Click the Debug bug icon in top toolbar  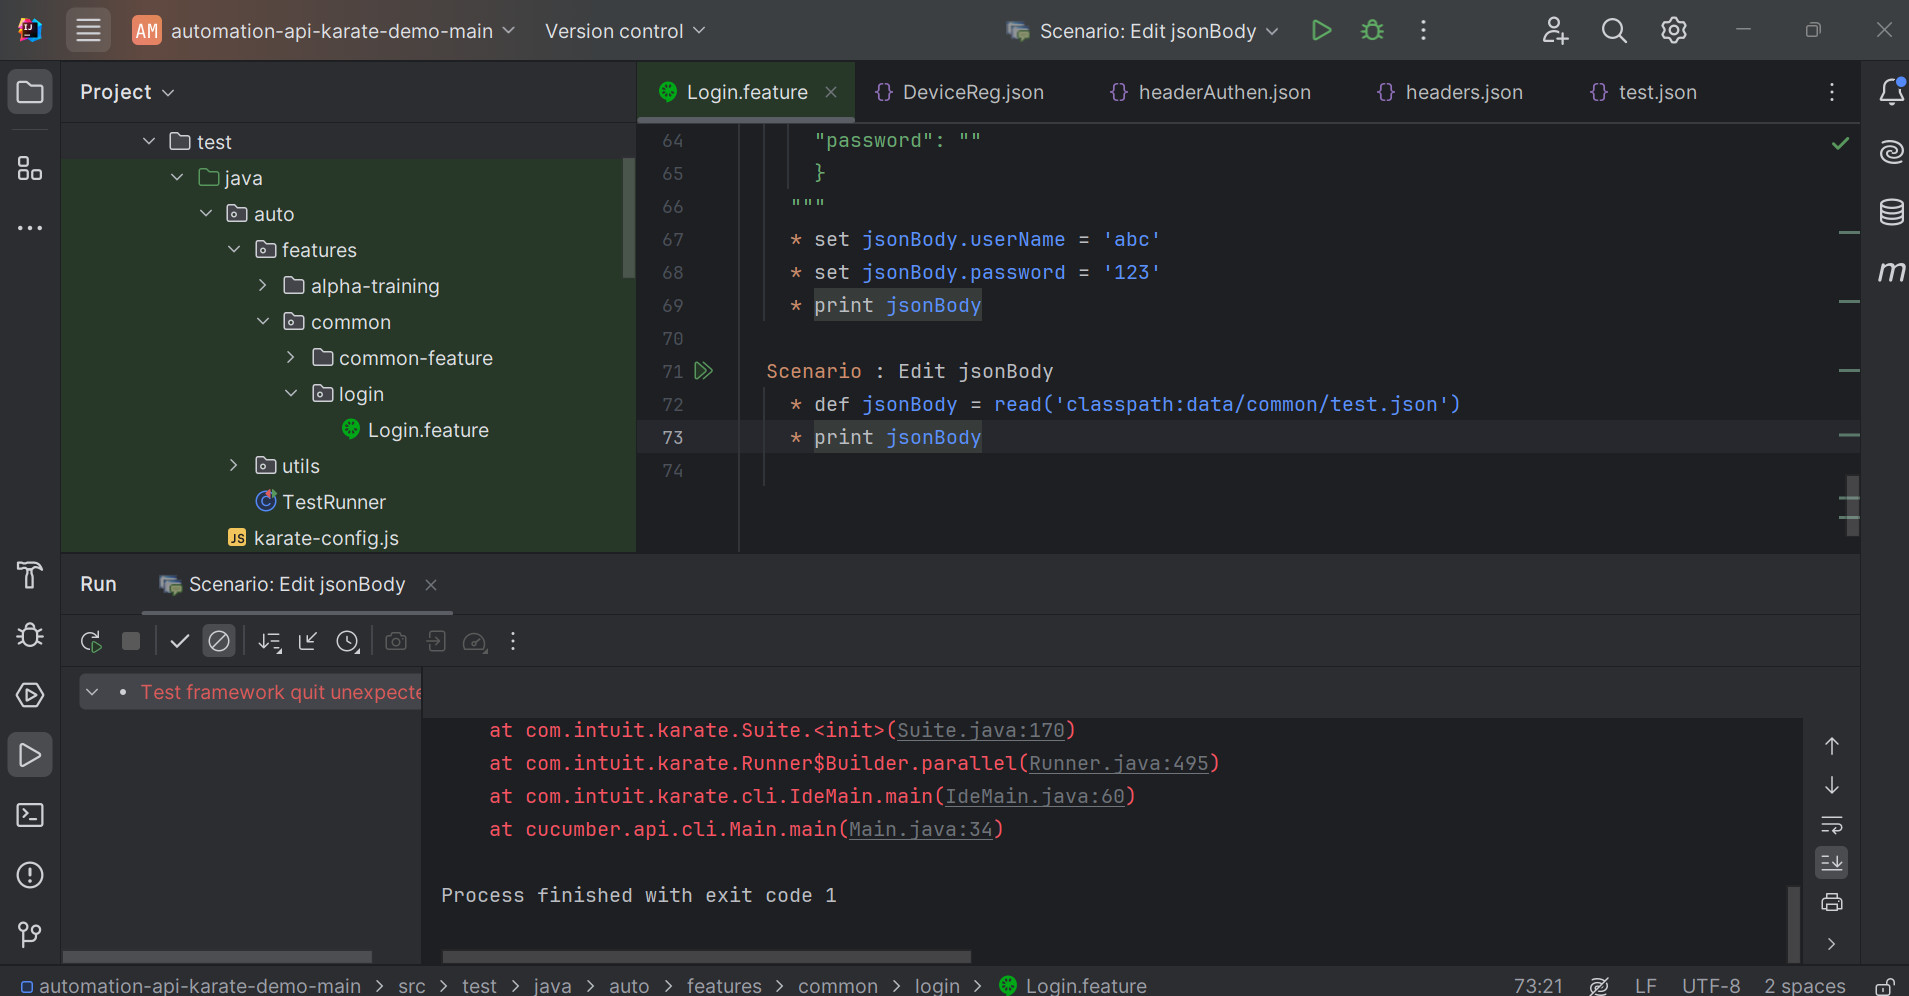[1372, 31]
